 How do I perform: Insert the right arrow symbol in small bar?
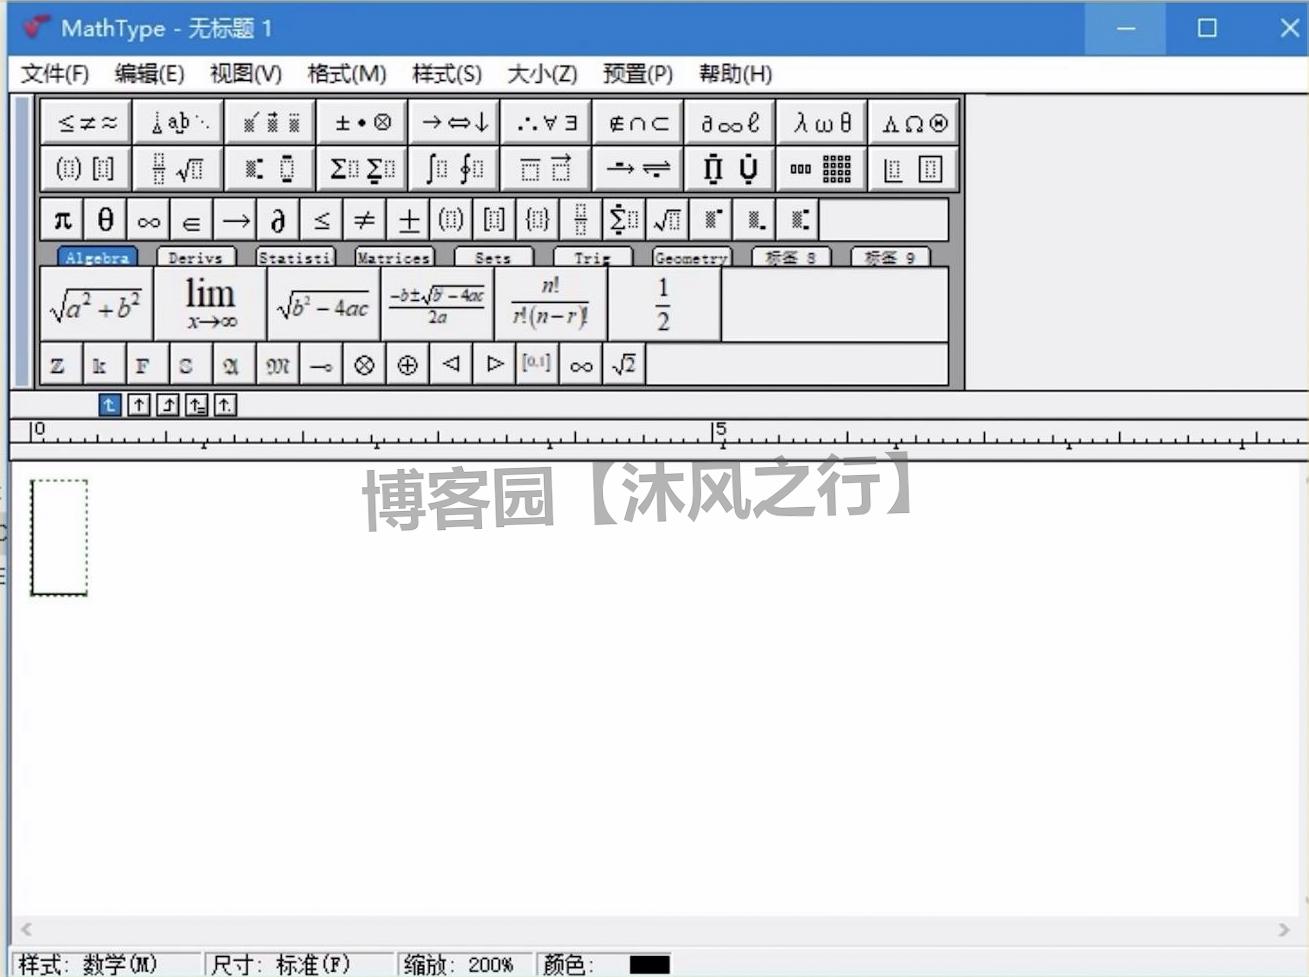click(x=236, y=220)
